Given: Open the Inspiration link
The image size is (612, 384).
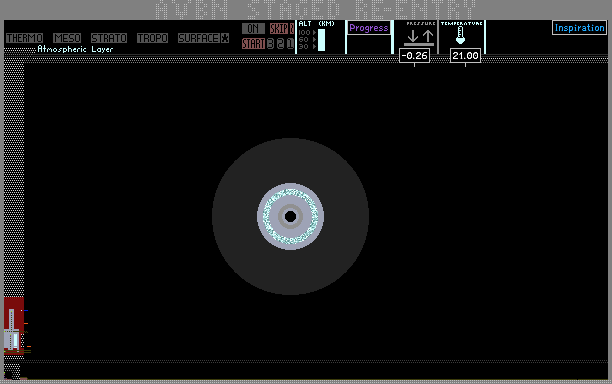Looking at the screenshot, I should point(579,28).
